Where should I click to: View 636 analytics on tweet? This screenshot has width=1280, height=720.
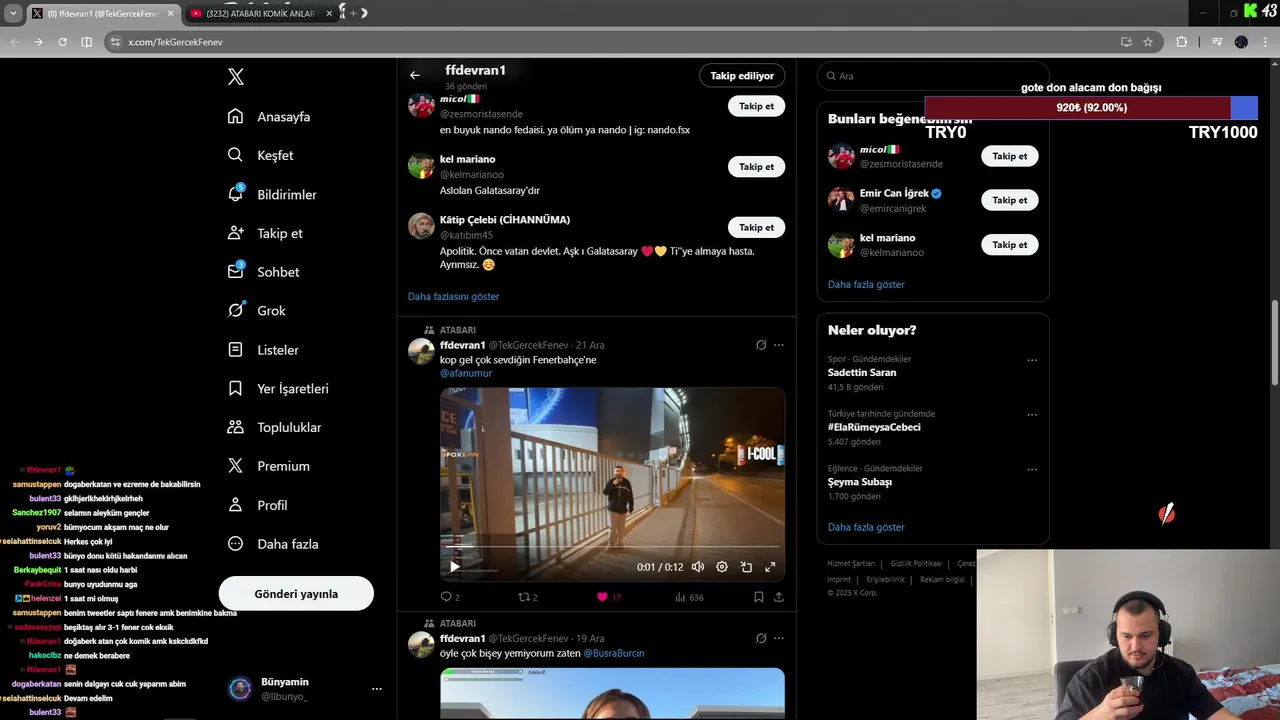coord(689,597)
